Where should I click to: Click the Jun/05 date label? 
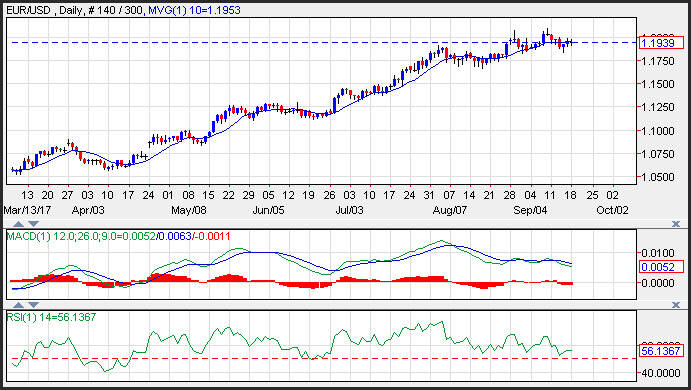coord(269,210)
